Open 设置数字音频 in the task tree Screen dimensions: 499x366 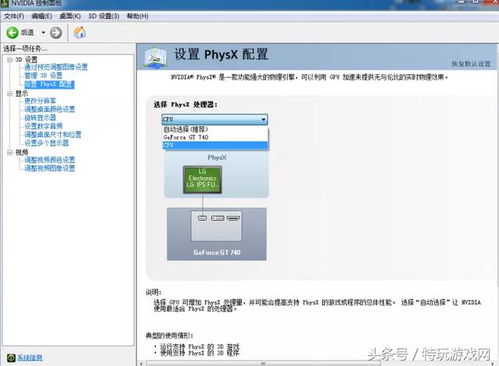click(x=43, y=126)
